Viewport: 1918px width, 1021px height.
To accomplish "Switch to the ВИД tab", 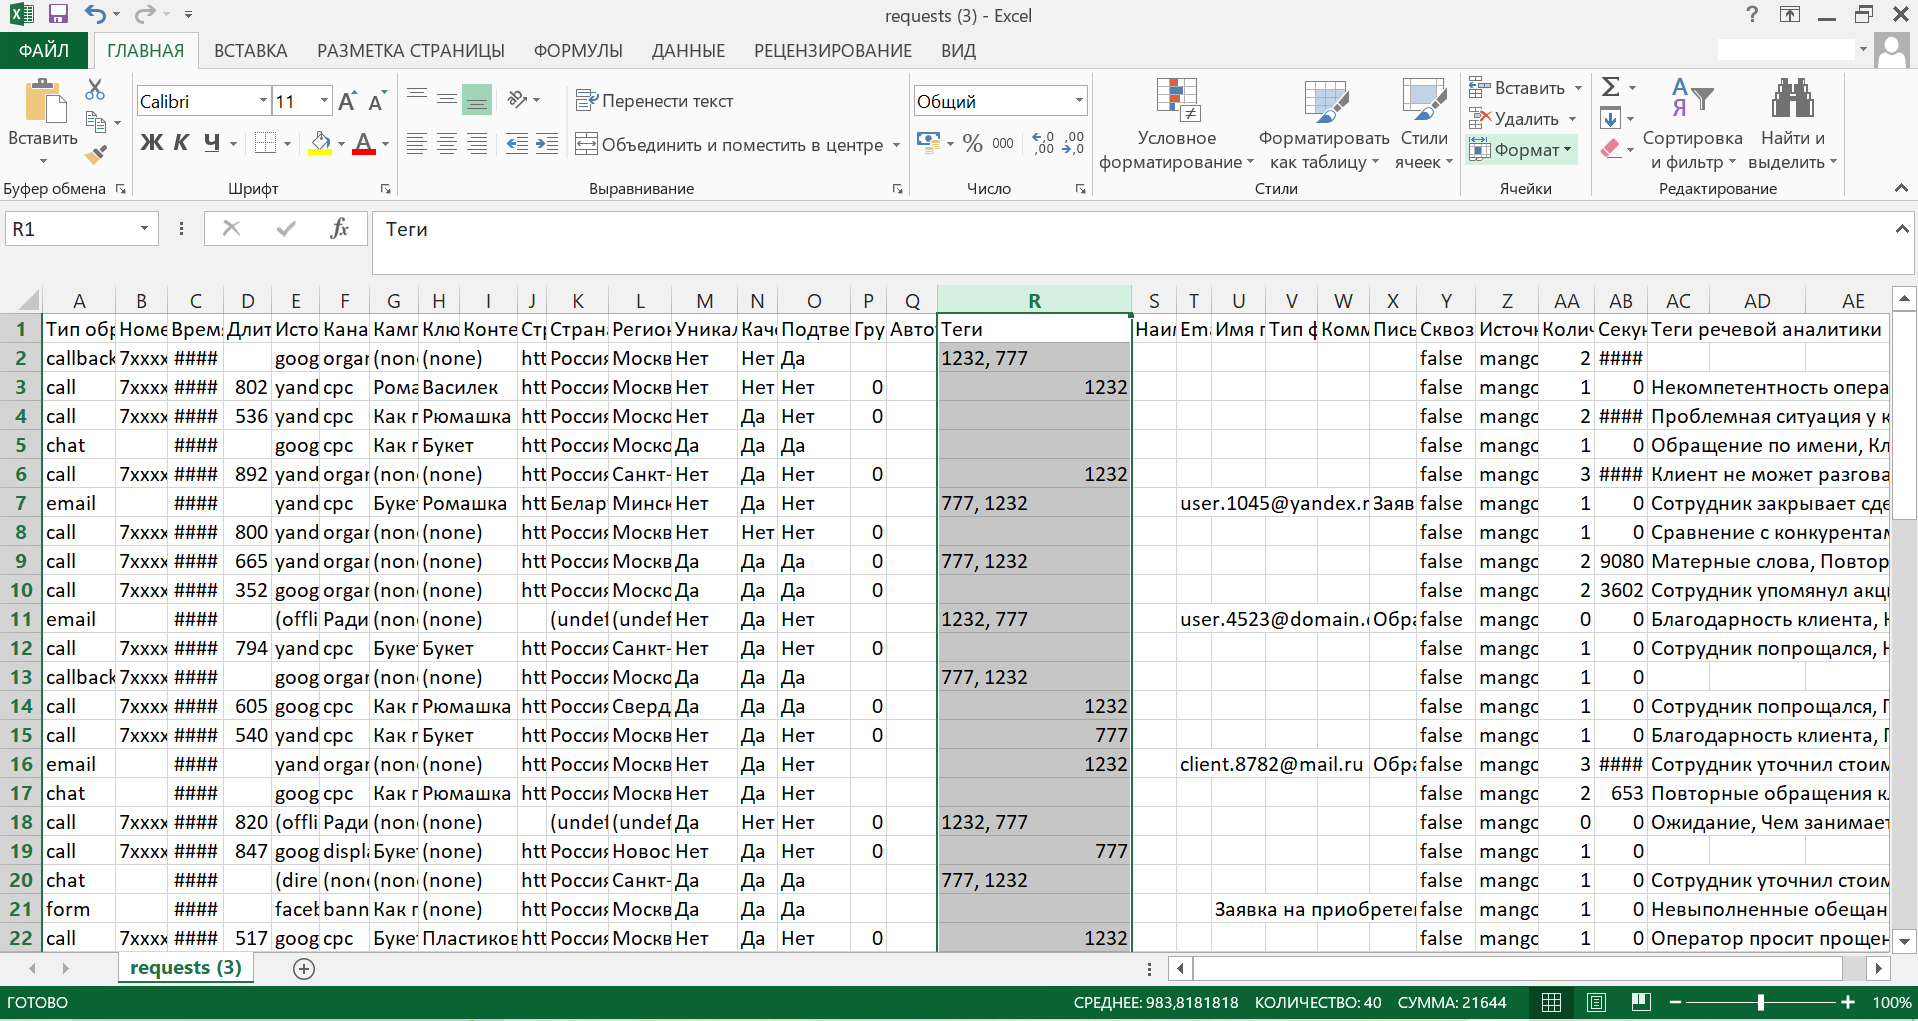I will pos(958,51).
